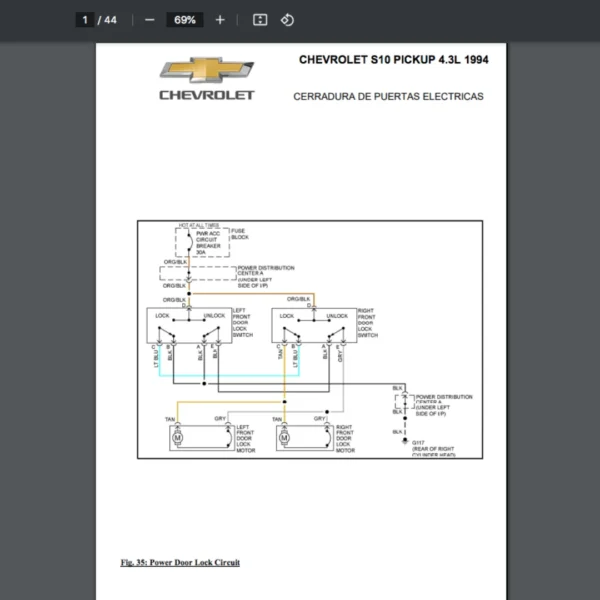Zoom in with the plus icon

pos(220,20)
